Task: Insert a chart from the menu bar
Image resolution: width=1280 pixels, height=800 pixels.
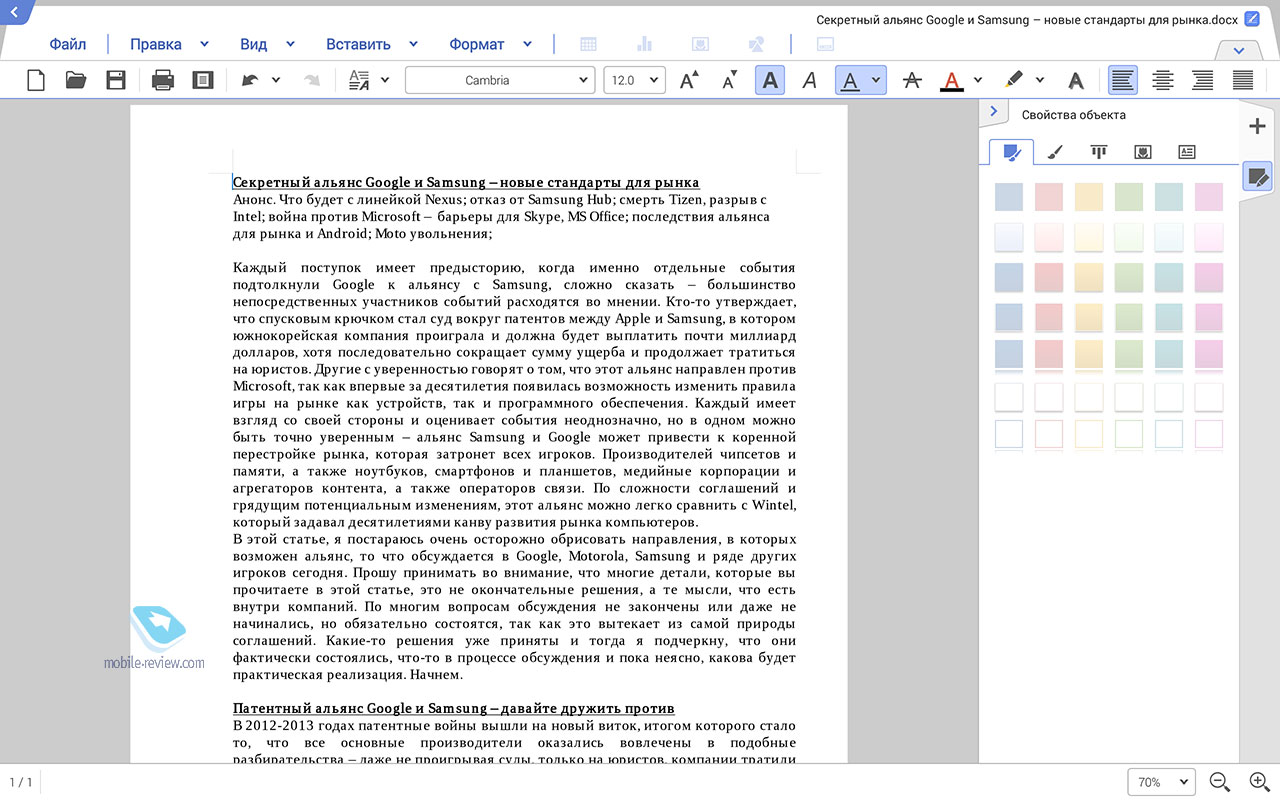Action: tap(645, 44)
